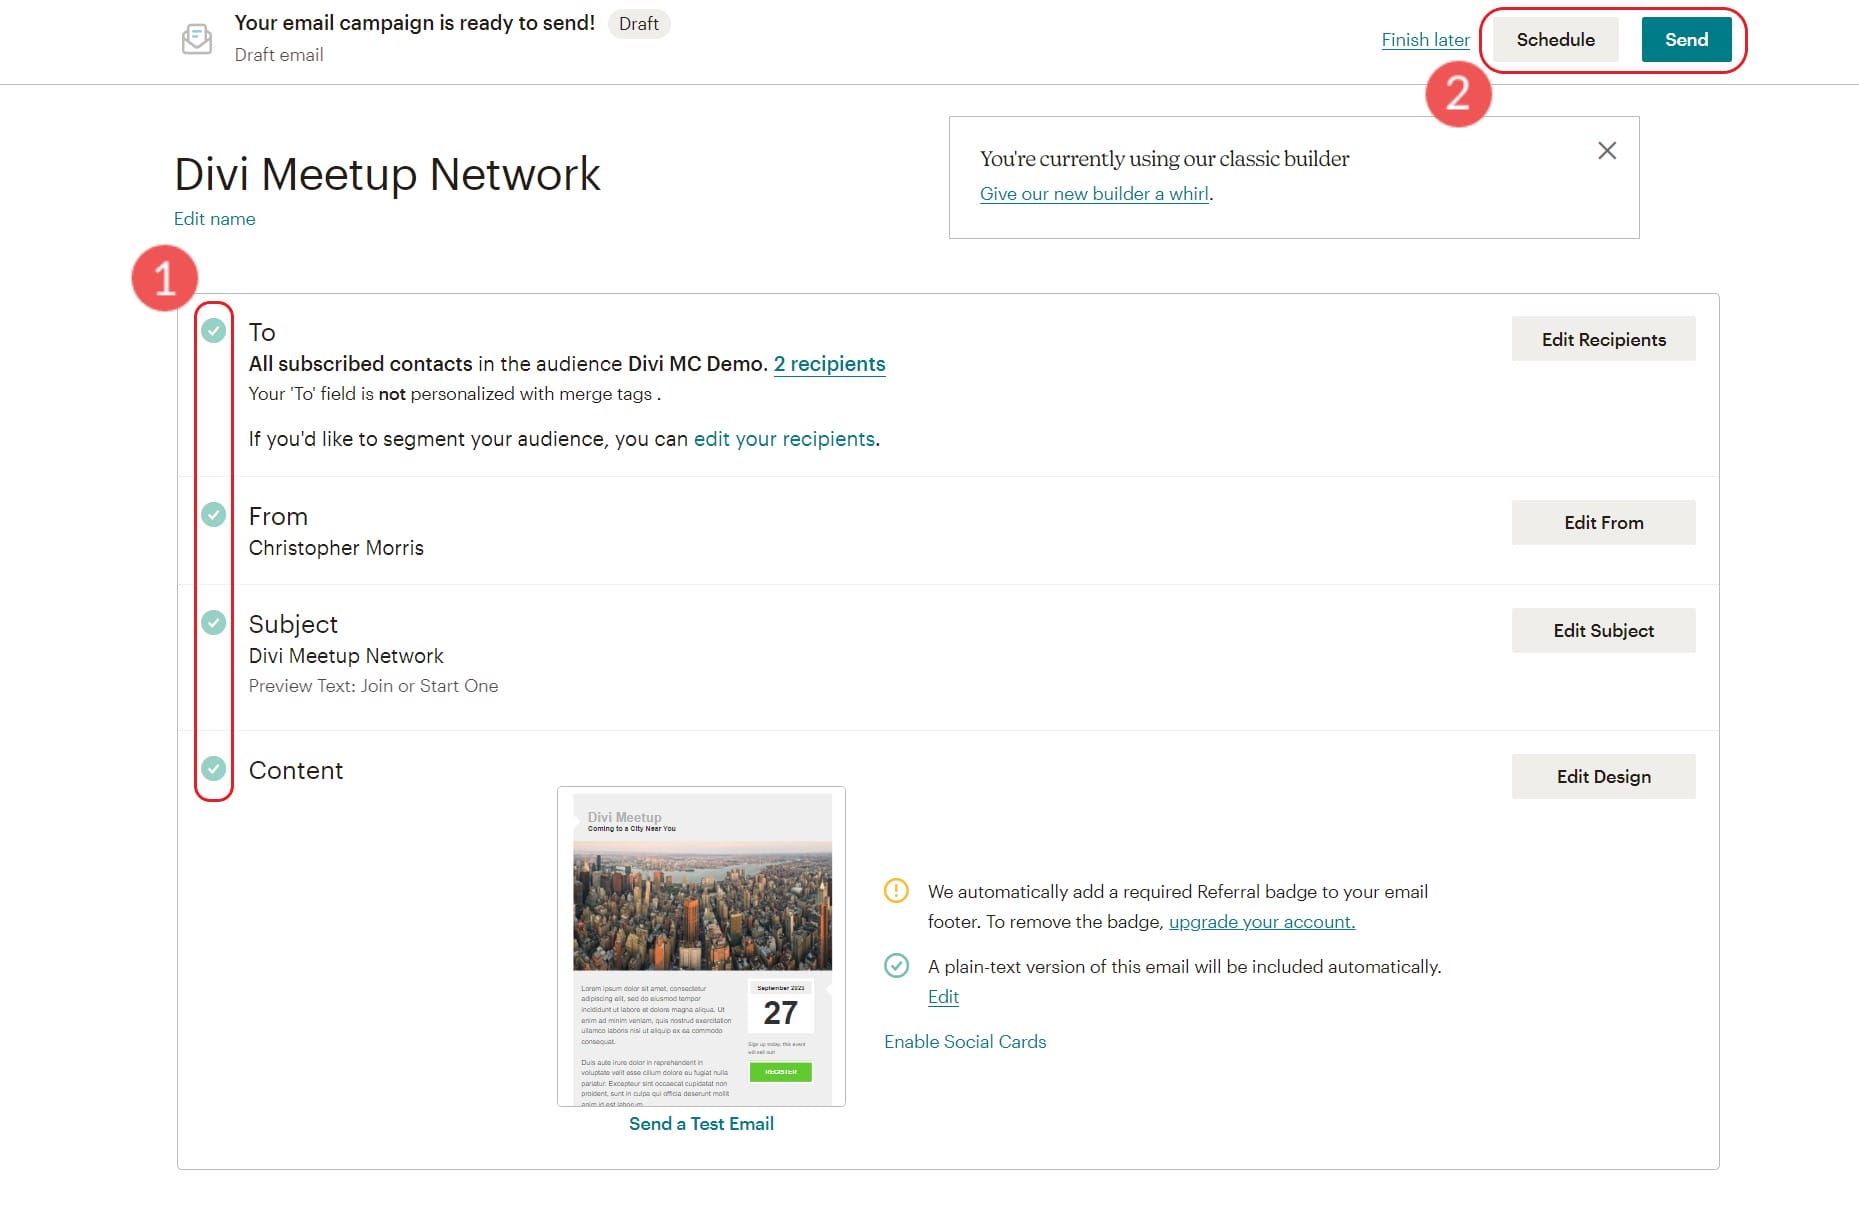Open Edit Design for the email content

(x=1603, y=776)
